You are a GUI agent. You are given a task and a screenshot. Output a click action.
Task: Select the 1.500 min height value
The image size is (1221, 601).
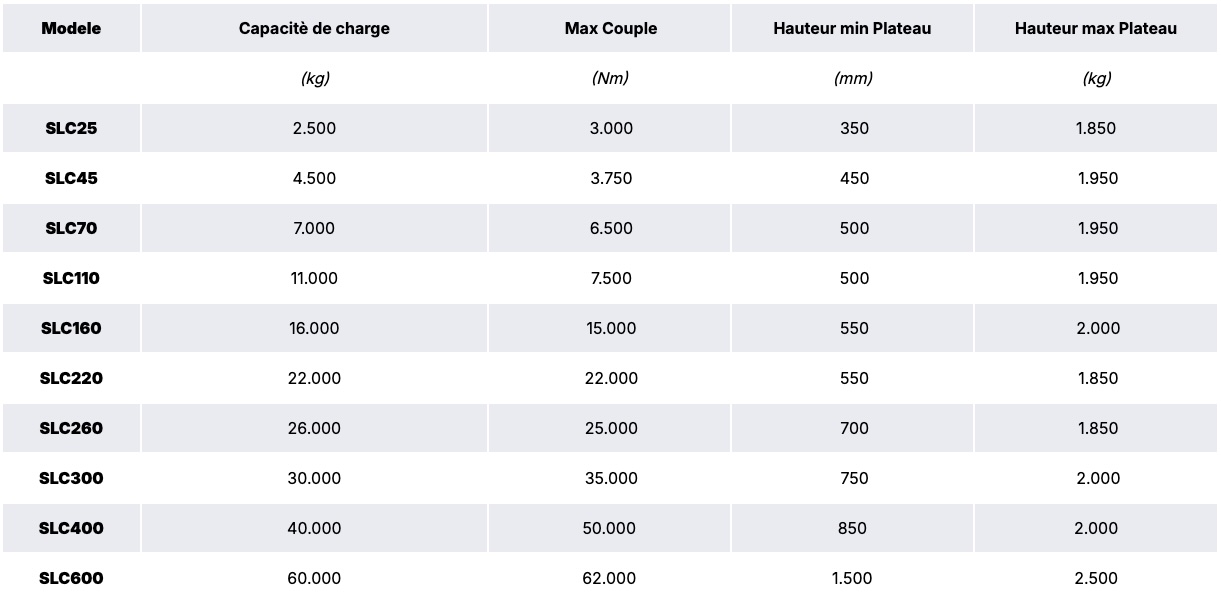pos(852,578)
